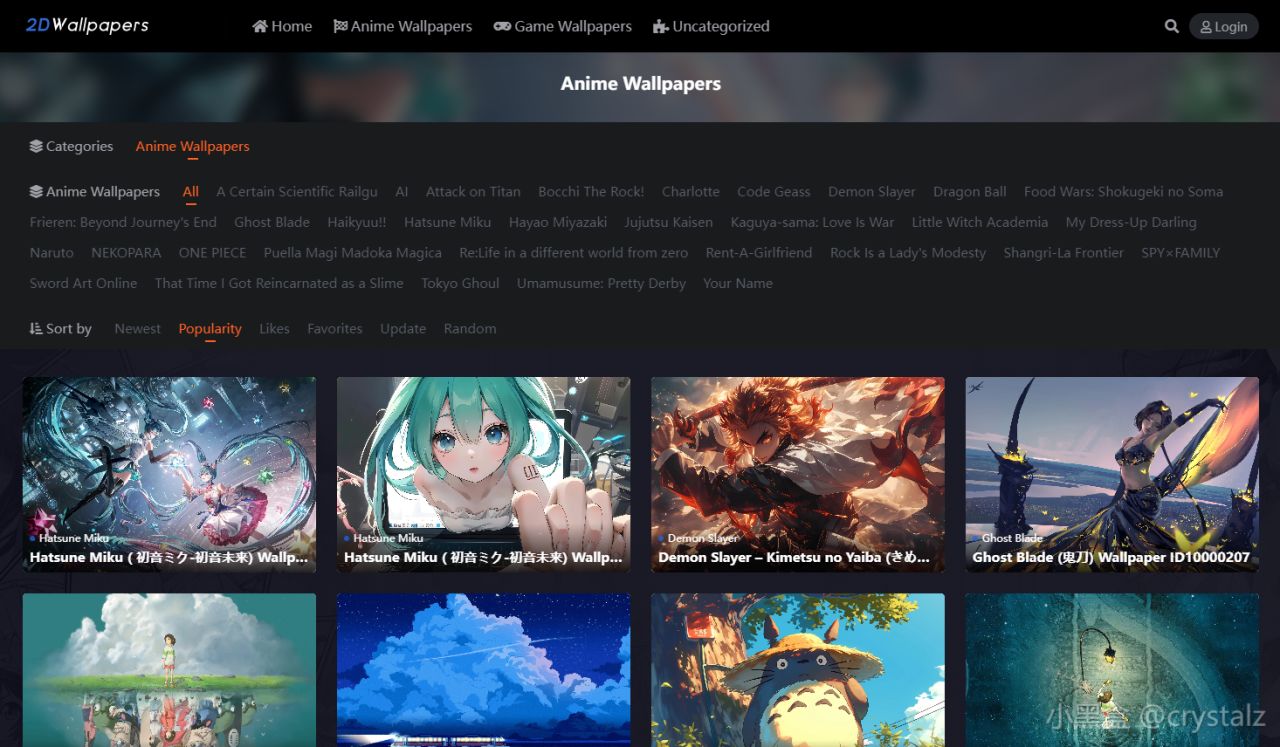The width and height of the screenshot is (1280, 747).
Task: Filter by Attack on Titan
Action: click(473, 192)
